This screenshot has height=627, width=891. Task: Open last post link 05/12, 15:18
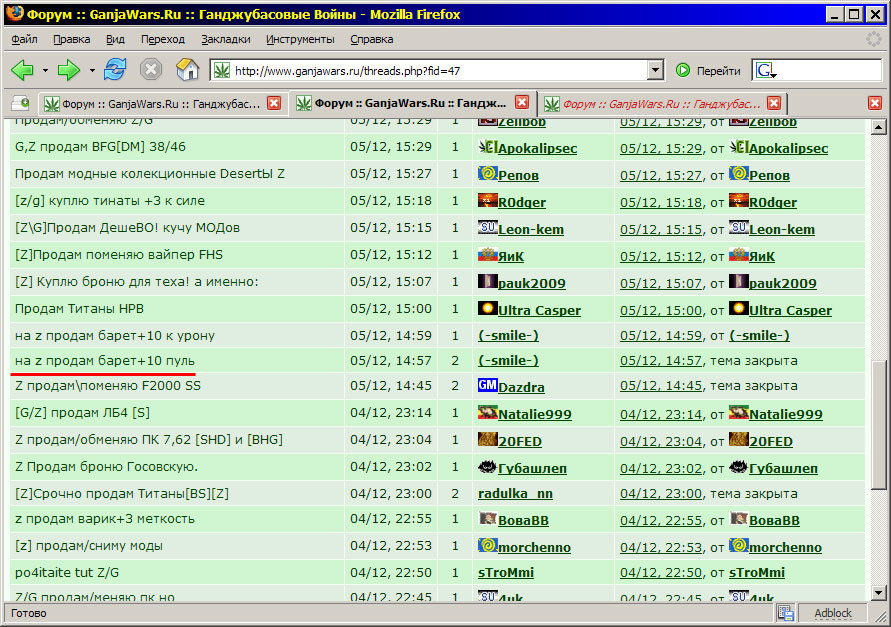click(x=661, y=202)
